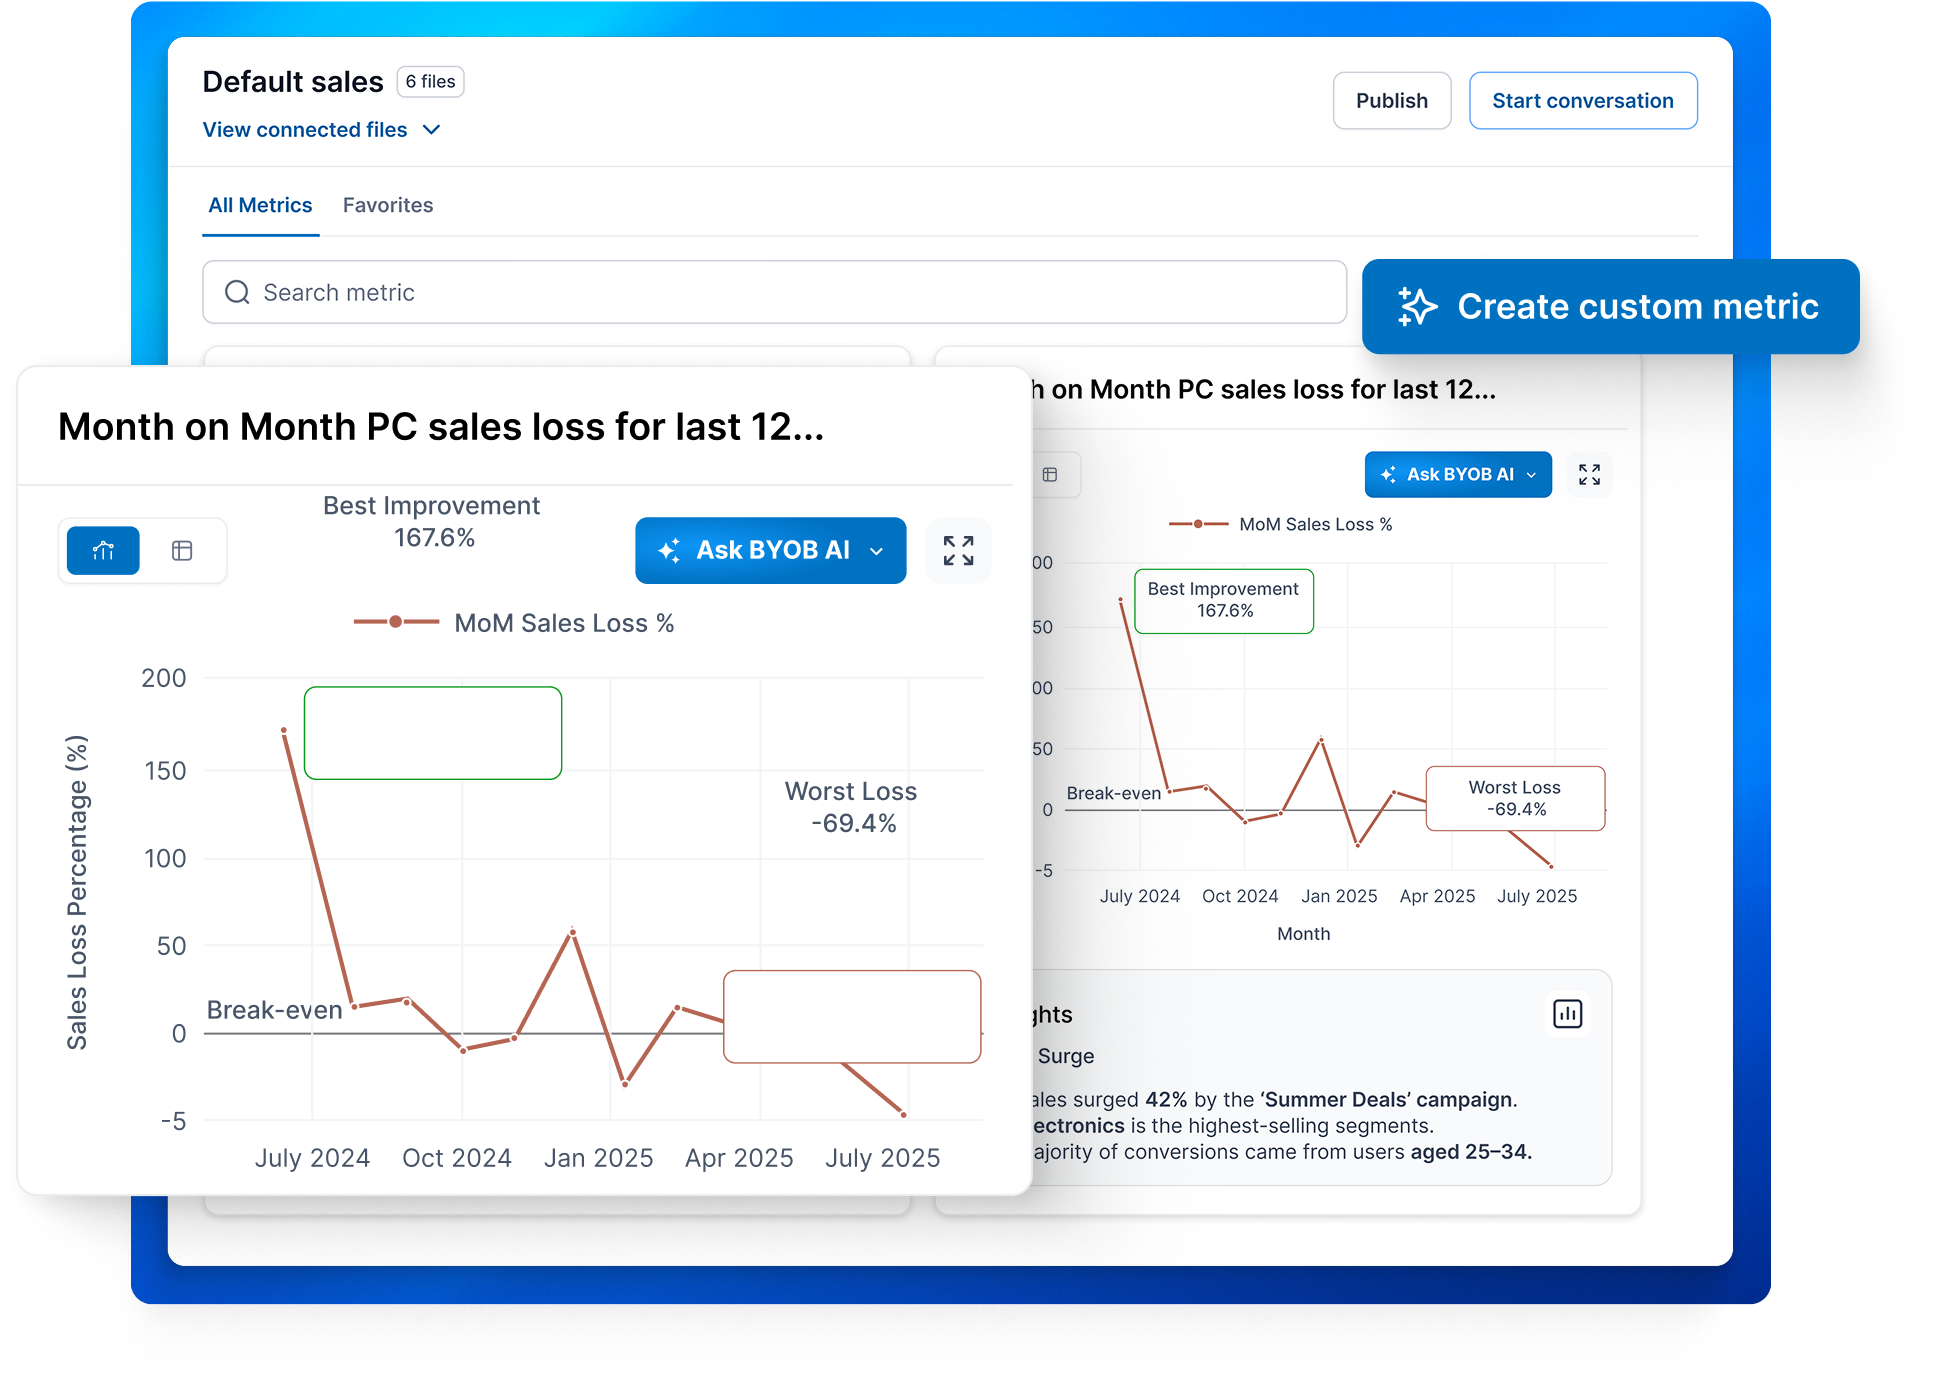Expand View connected files chevron
The width and height of the screenshot is (1955, 1400).
[x=432, y=130]
